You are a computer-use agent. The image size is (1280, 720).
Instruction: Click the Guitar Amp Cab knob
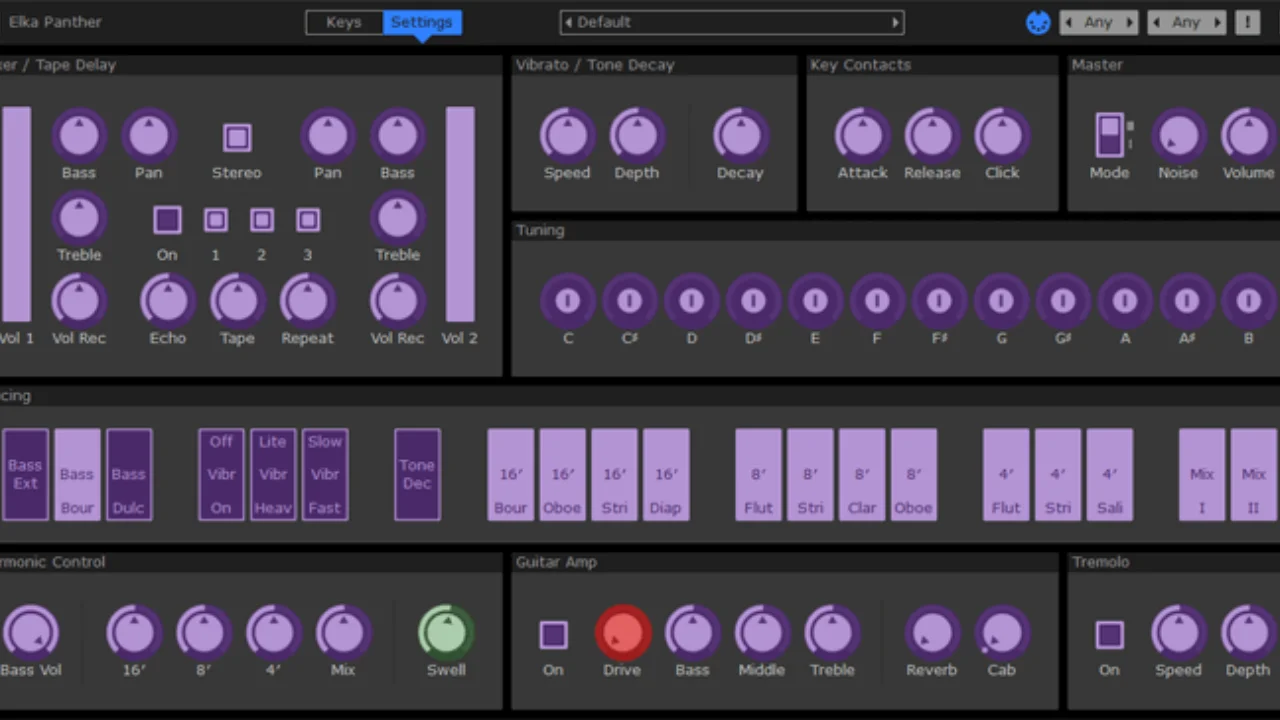point(1002,632)
